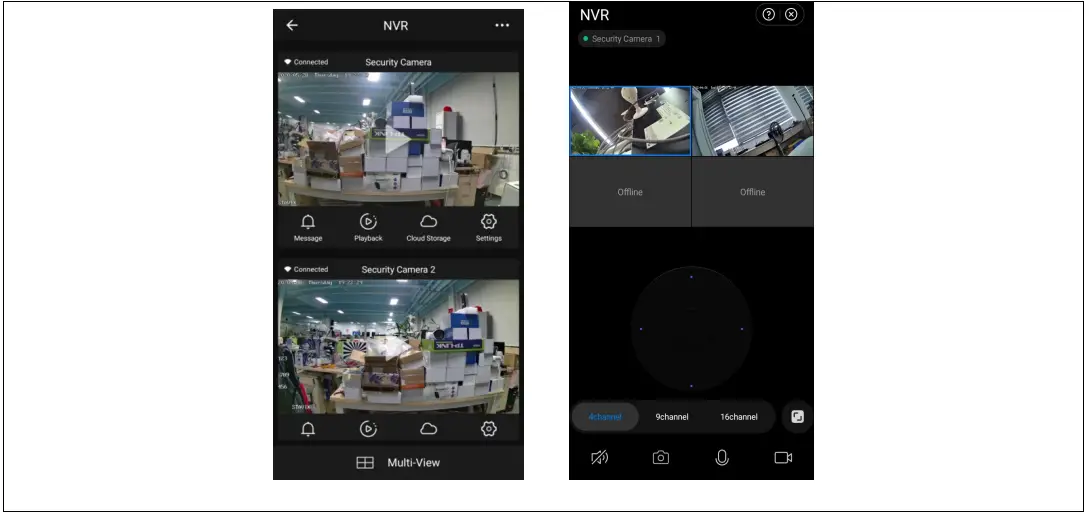This screenshot has height=517, width=1089.
Task: Take a snapshot with the camera icon
Action: [x=660, y=458]
